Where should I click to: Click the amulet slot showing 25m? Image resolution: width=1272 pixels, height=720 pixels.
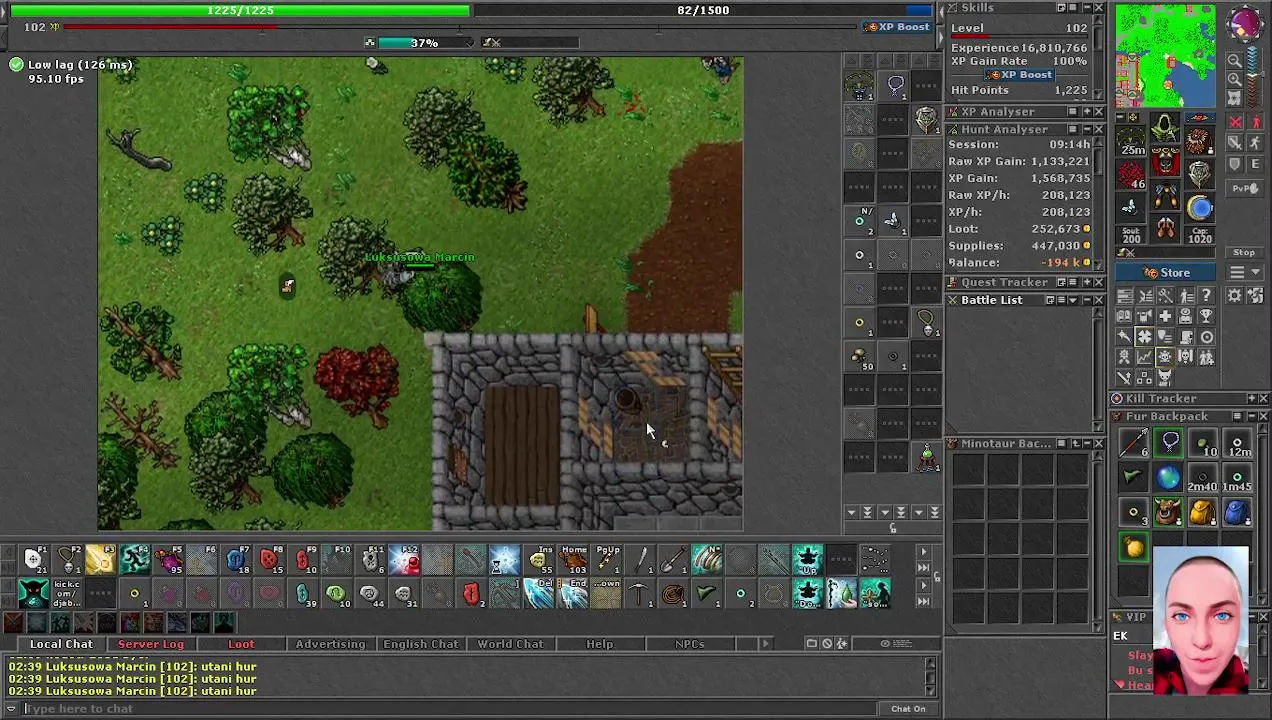pyautogui.click(x=1132, y=141)
